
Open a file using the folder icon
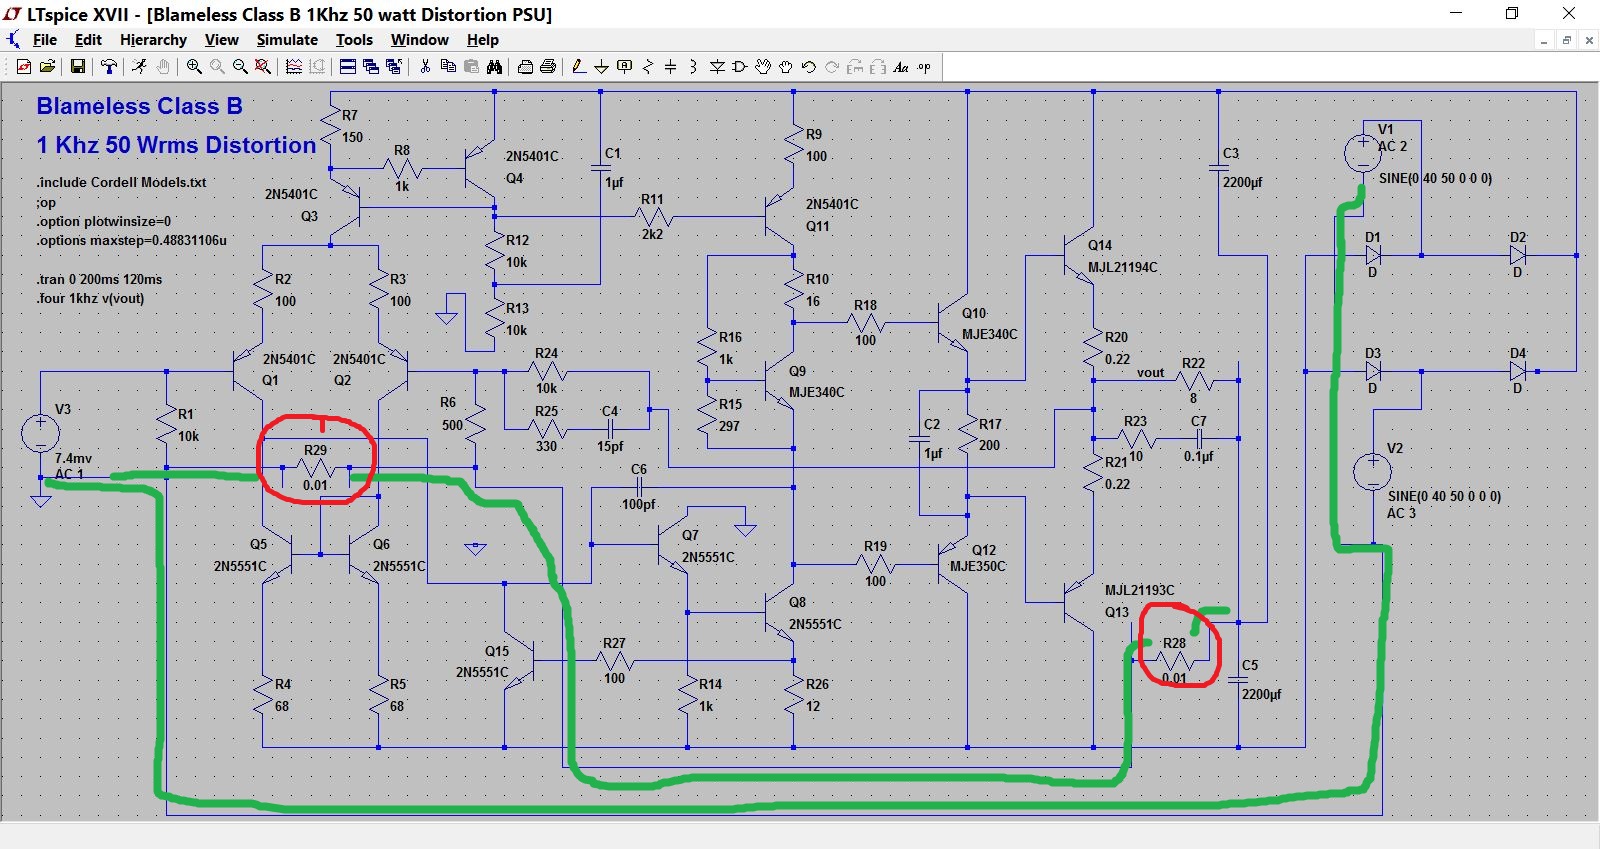(47, 67)
